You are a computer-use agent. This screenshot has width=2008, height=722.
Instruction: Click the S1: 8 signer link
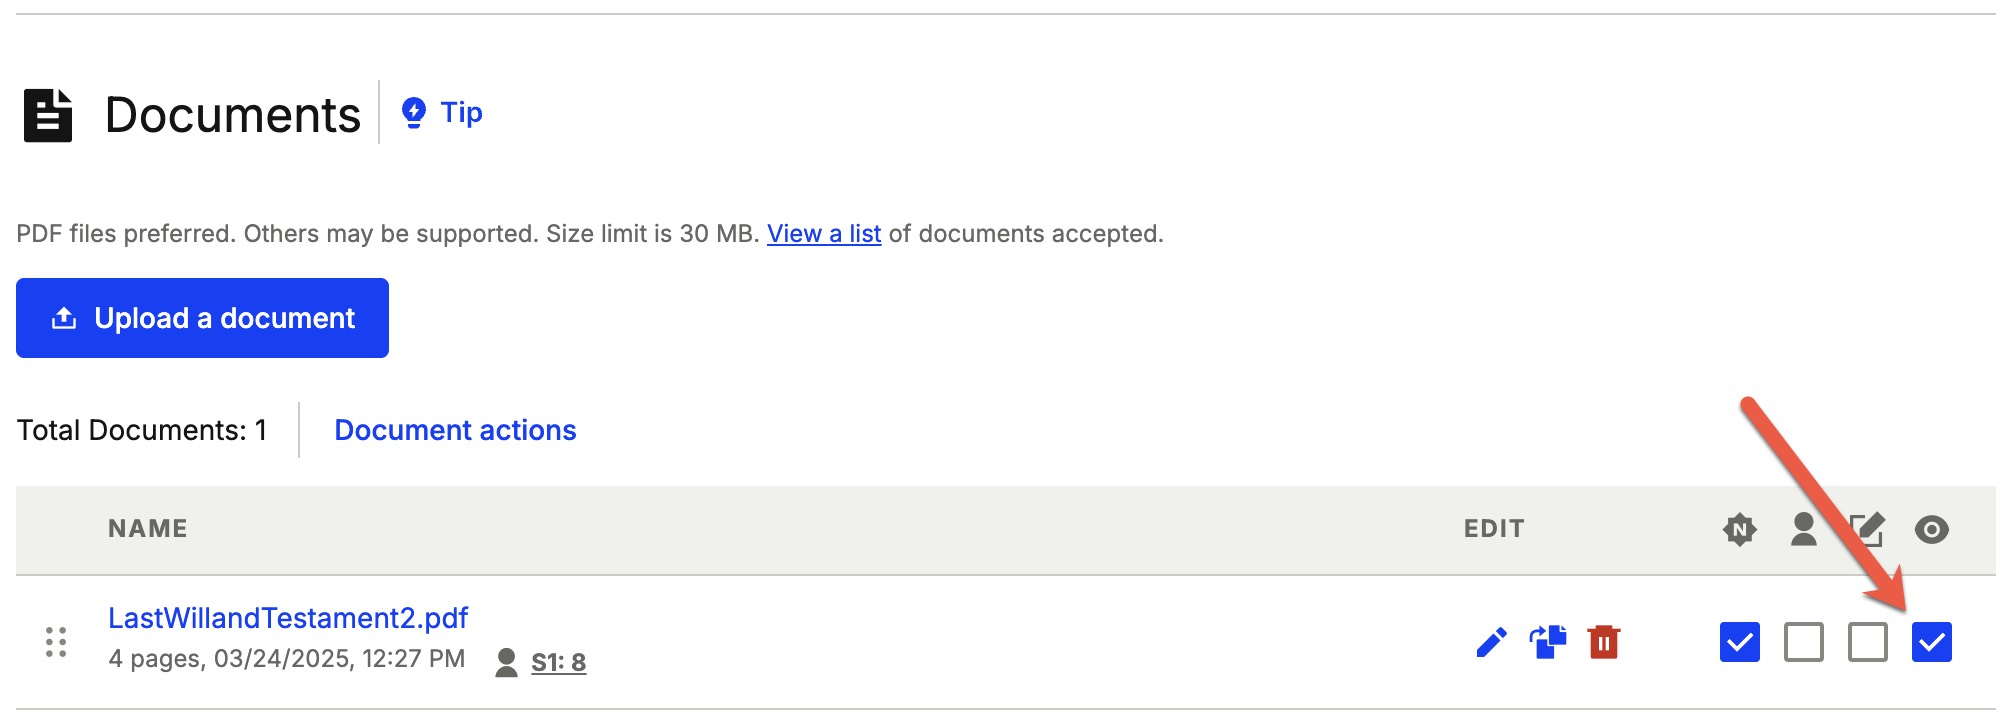558,662
